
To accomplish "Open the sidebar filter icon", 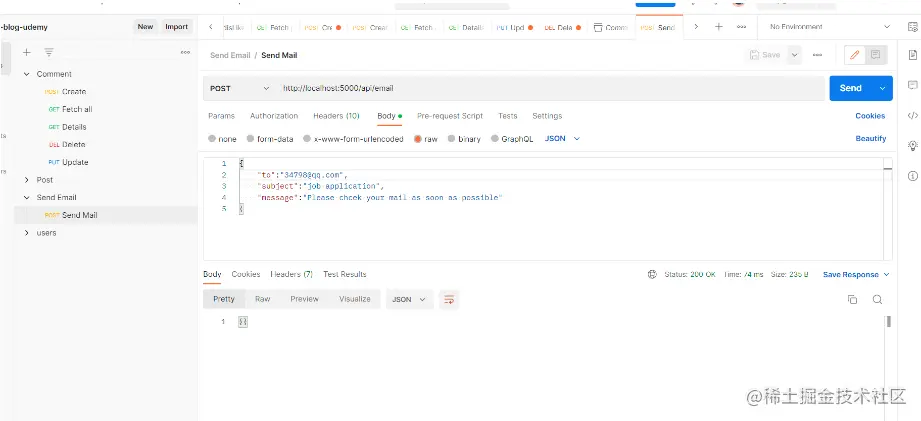I will coord(49,52).
